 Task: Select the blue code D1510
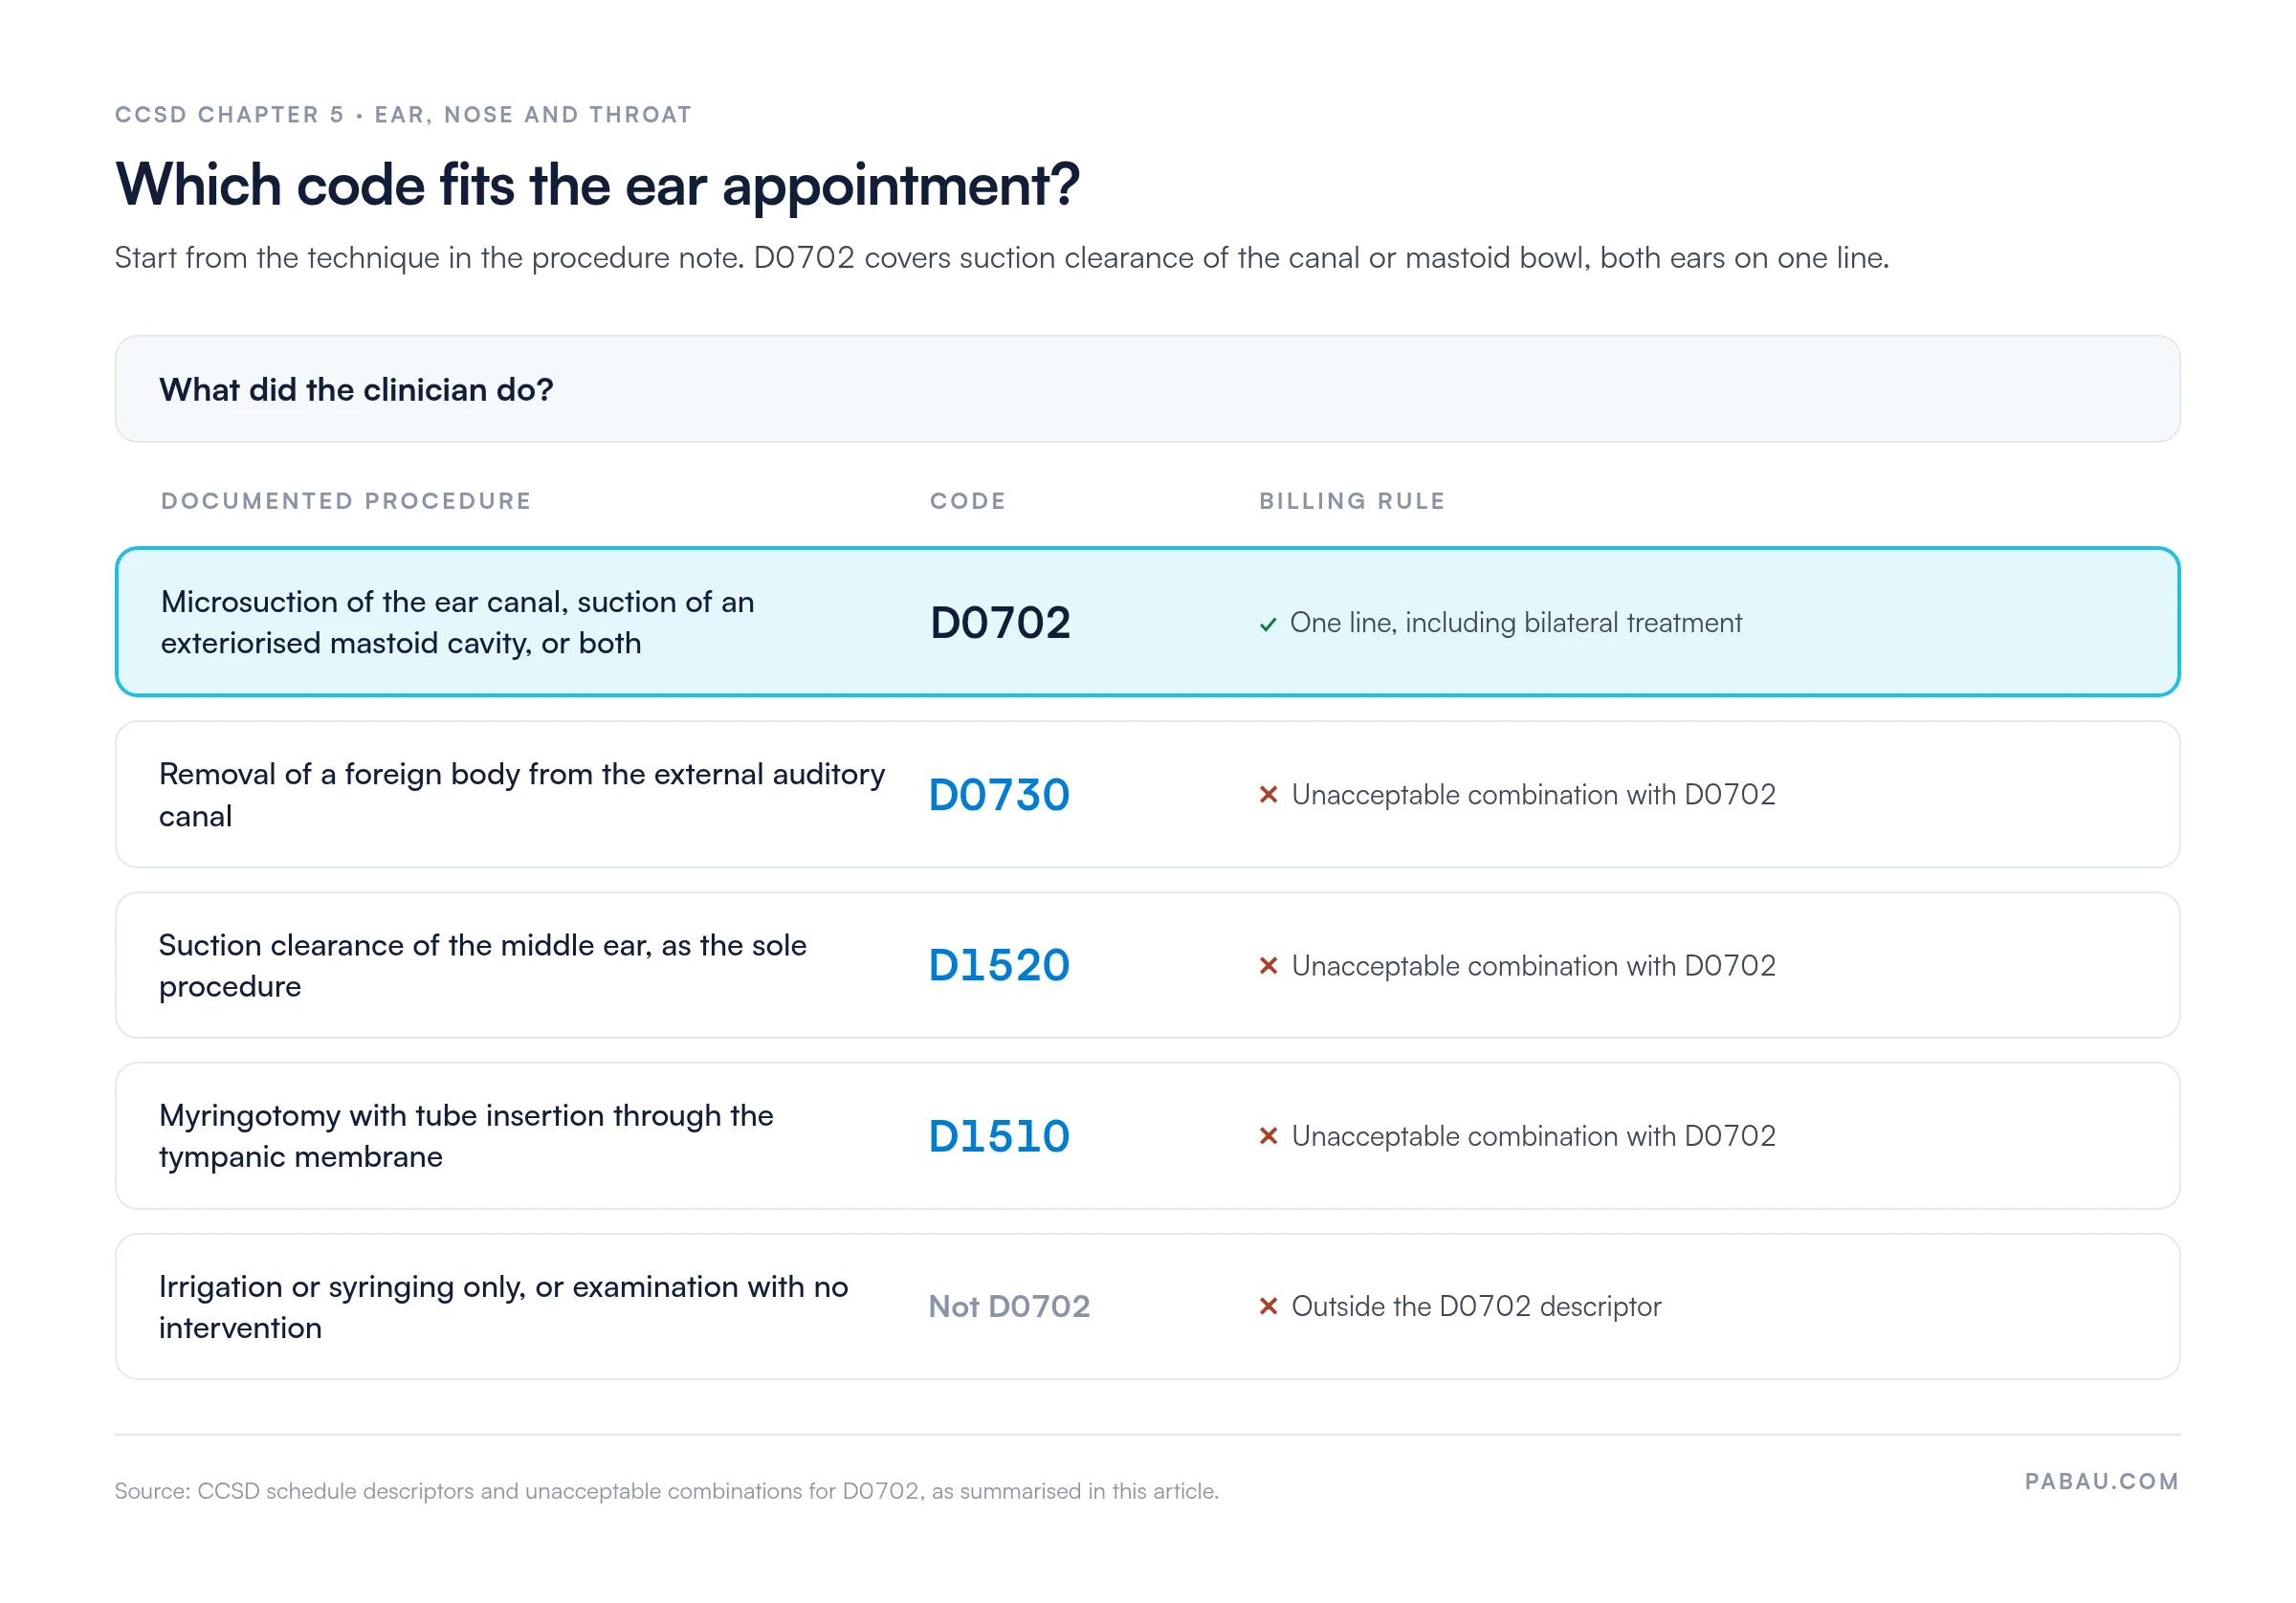(999, 1135)
